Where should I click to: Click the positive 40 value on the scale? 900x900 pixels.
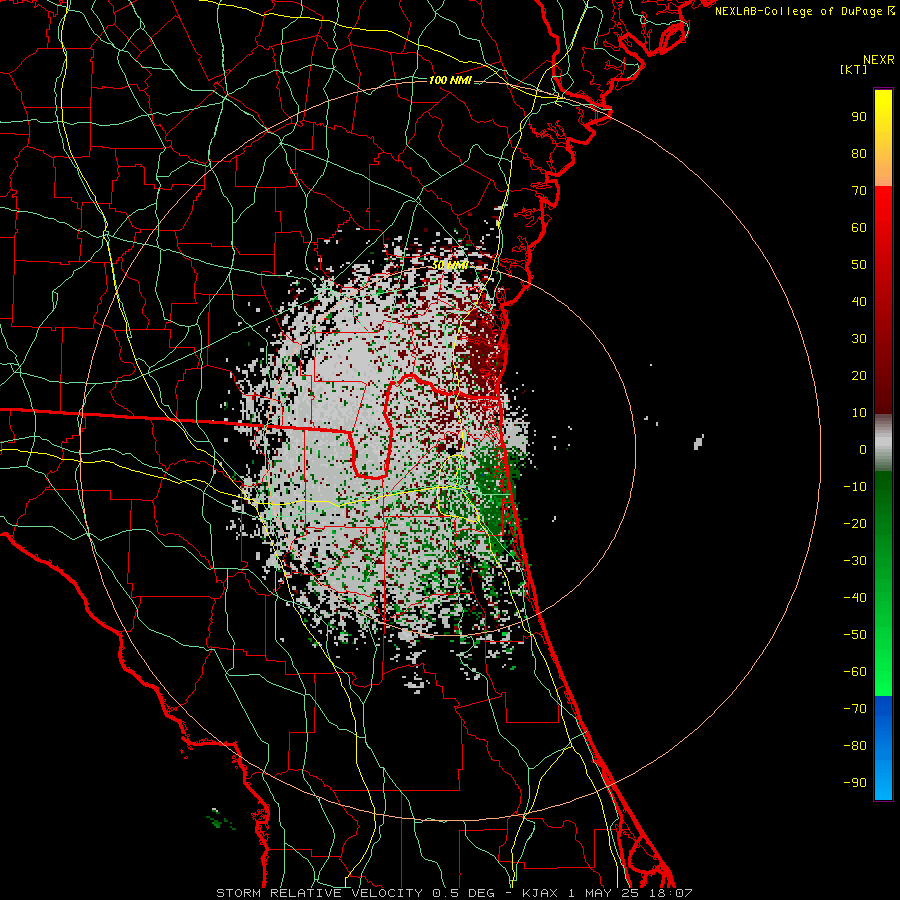coord(859,302)
